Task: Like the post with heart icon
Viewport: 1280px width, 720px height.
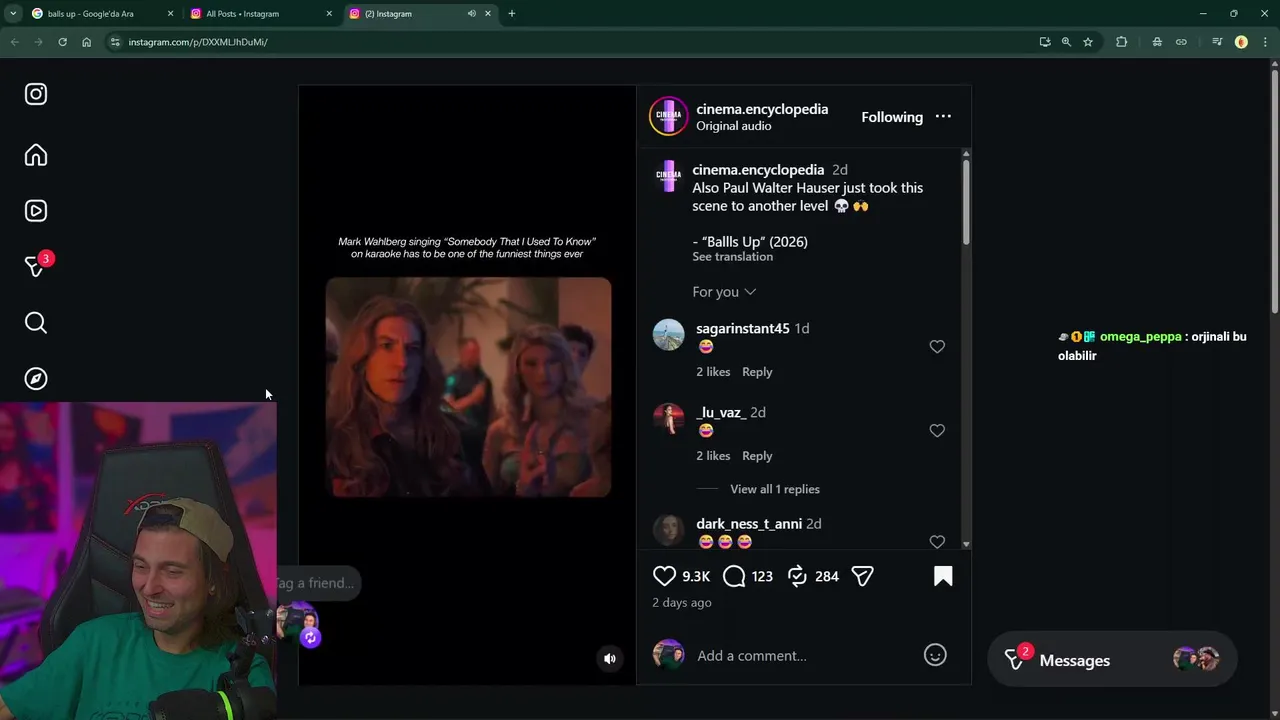Action: pos(664,576)
